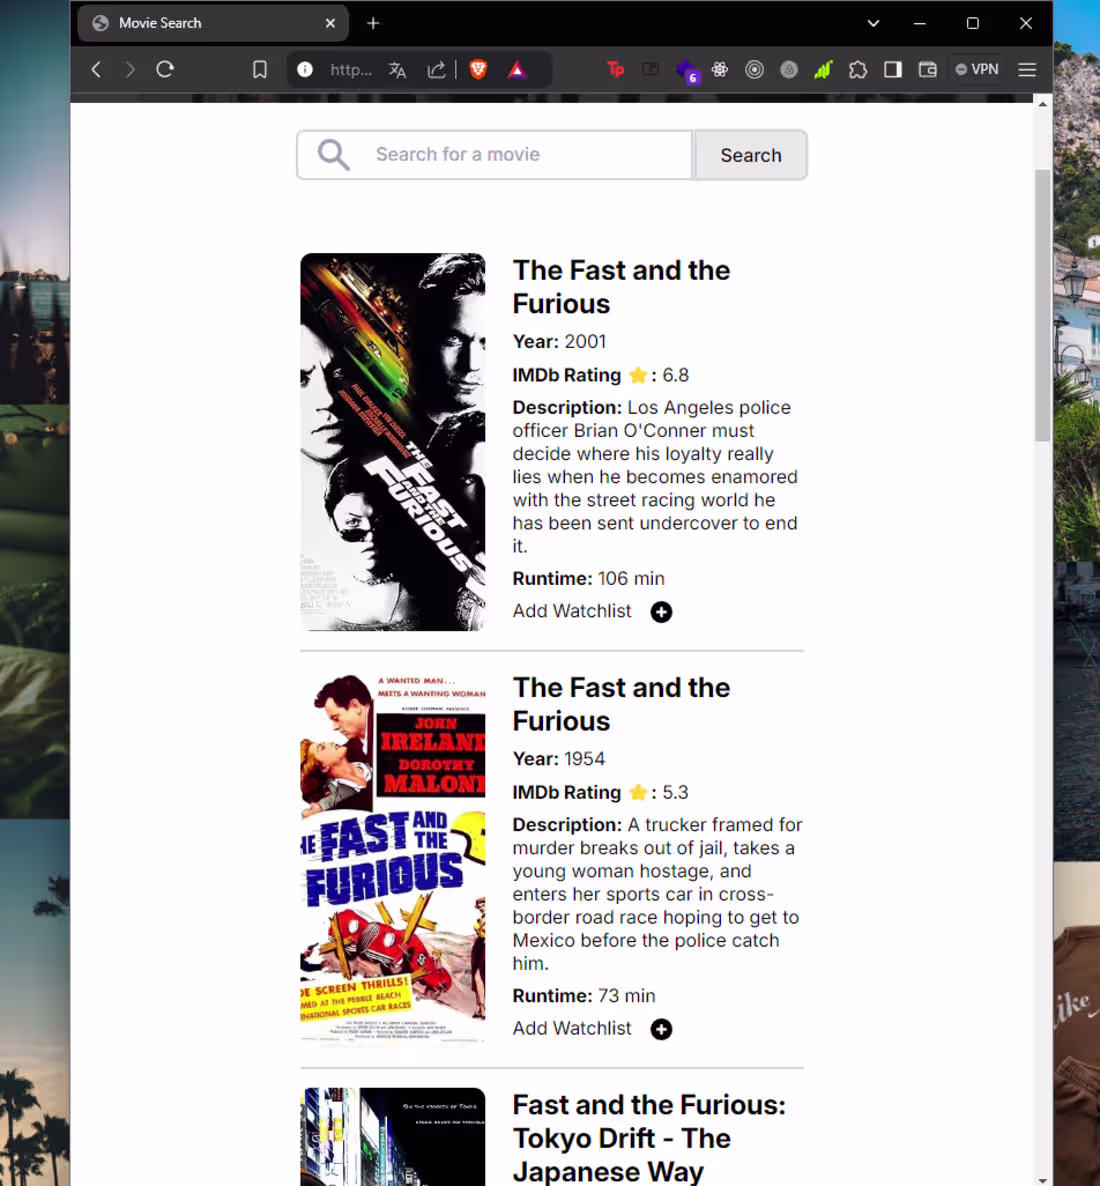Viewport: 1100px width, 1186px height.
Task: Open the page translate icon
Action: click(397, 69)
